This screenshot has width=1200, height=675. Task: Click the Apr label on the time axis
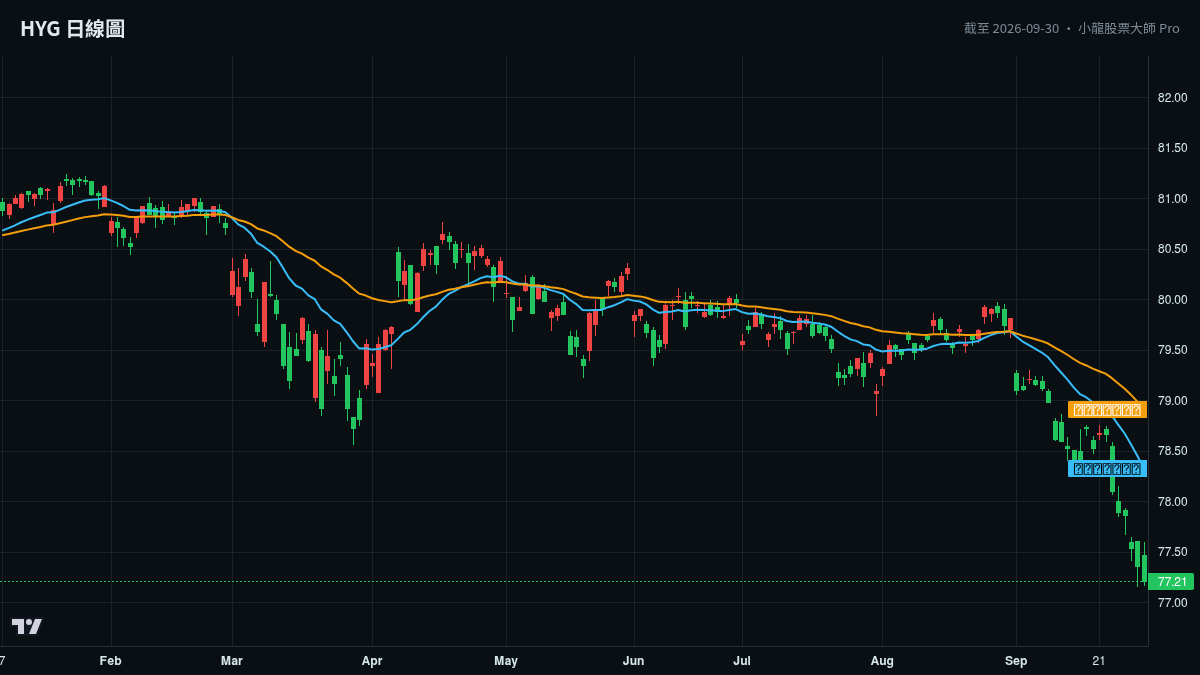point(372,661)
